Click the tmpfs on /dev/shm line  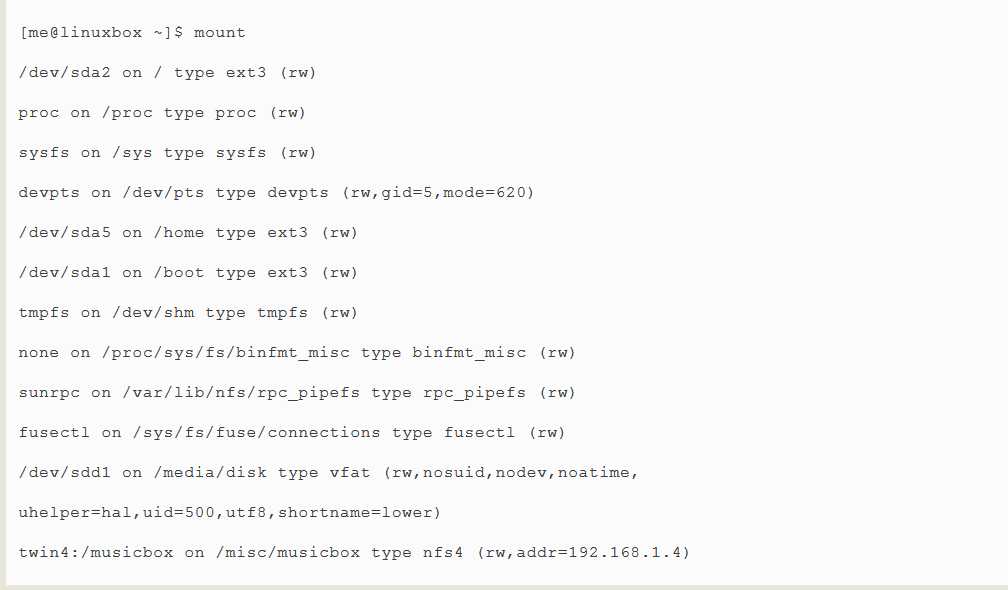click(x=188, y=313)
